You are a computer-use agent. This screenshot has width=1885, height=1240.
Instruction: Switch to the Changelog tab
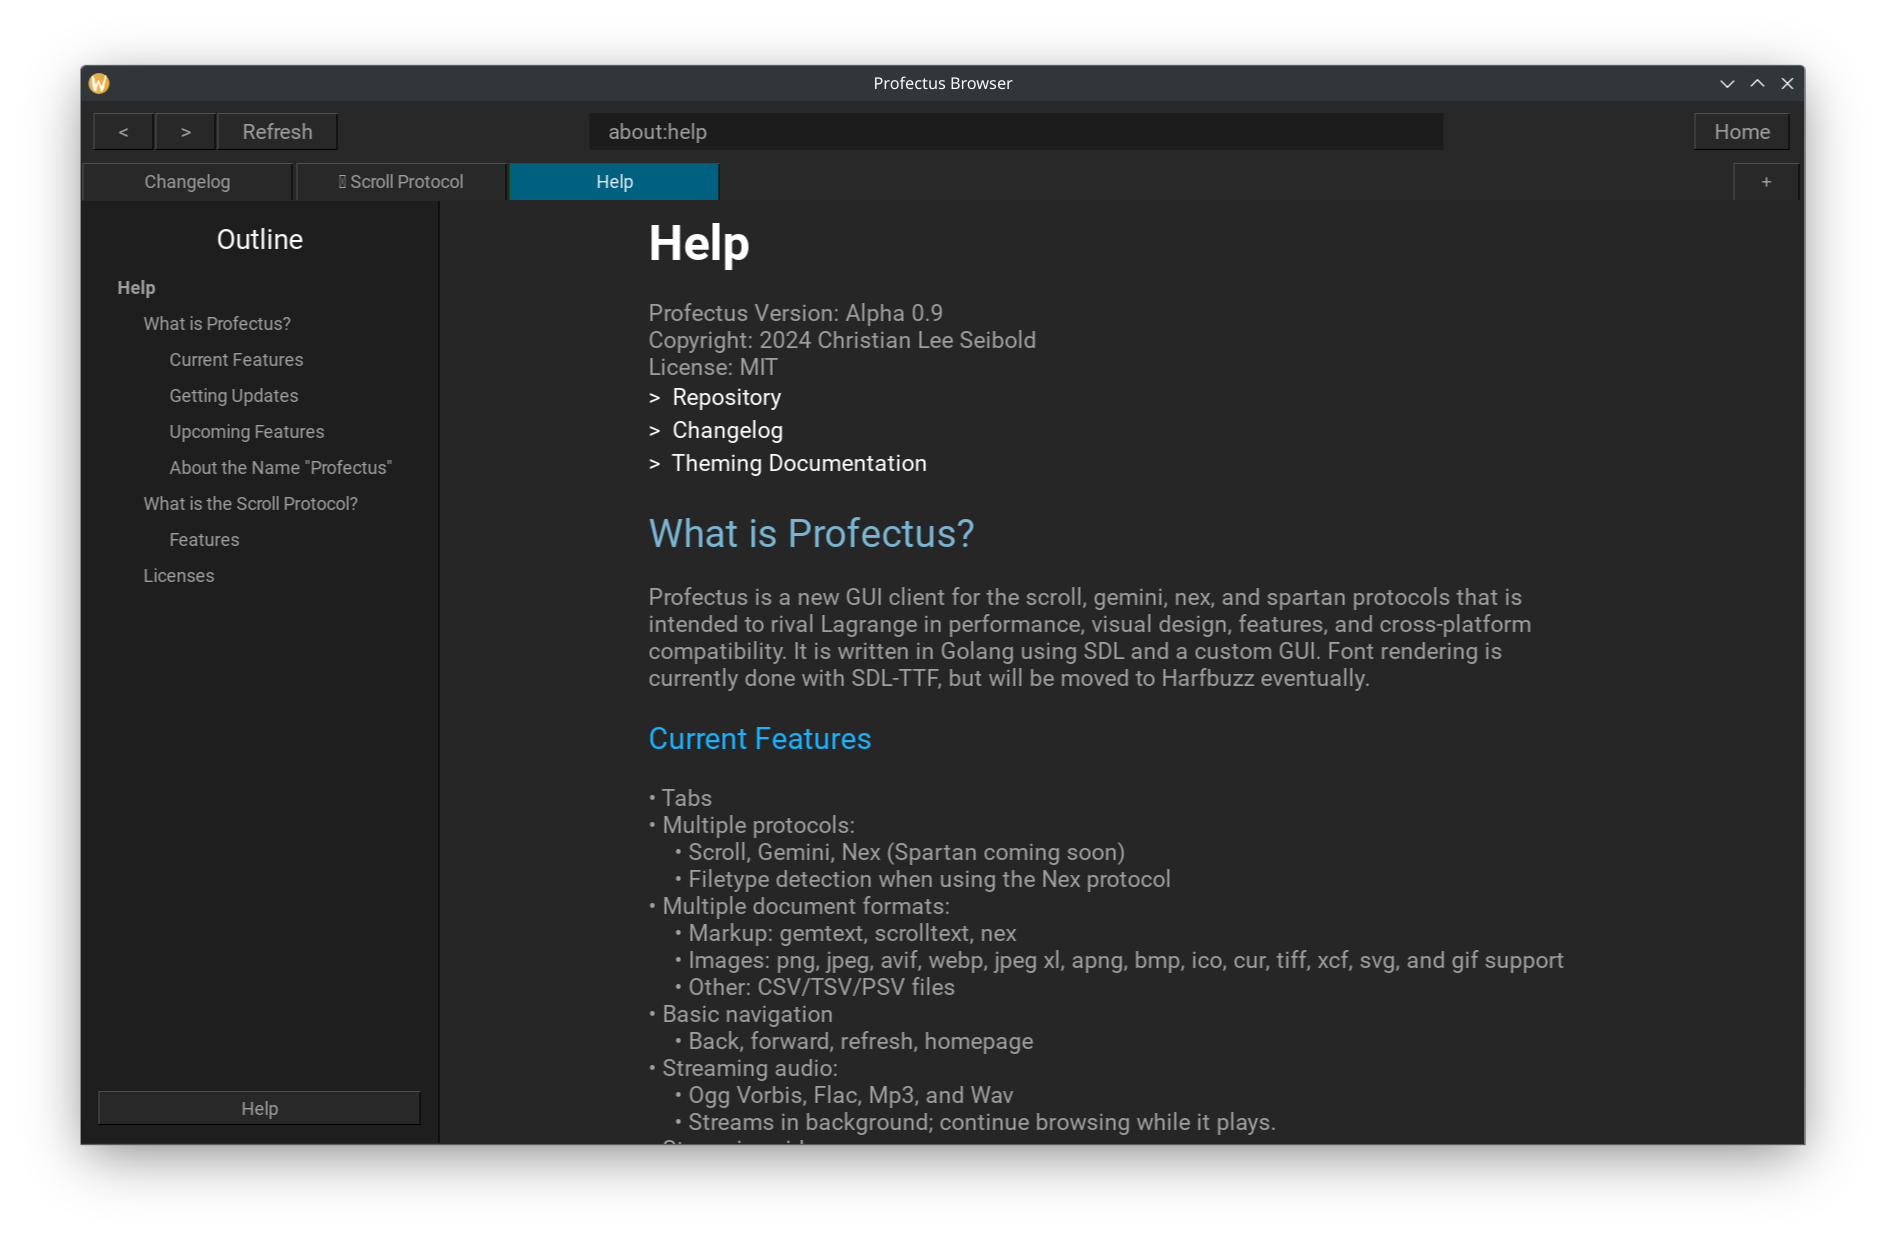(187, 182)
